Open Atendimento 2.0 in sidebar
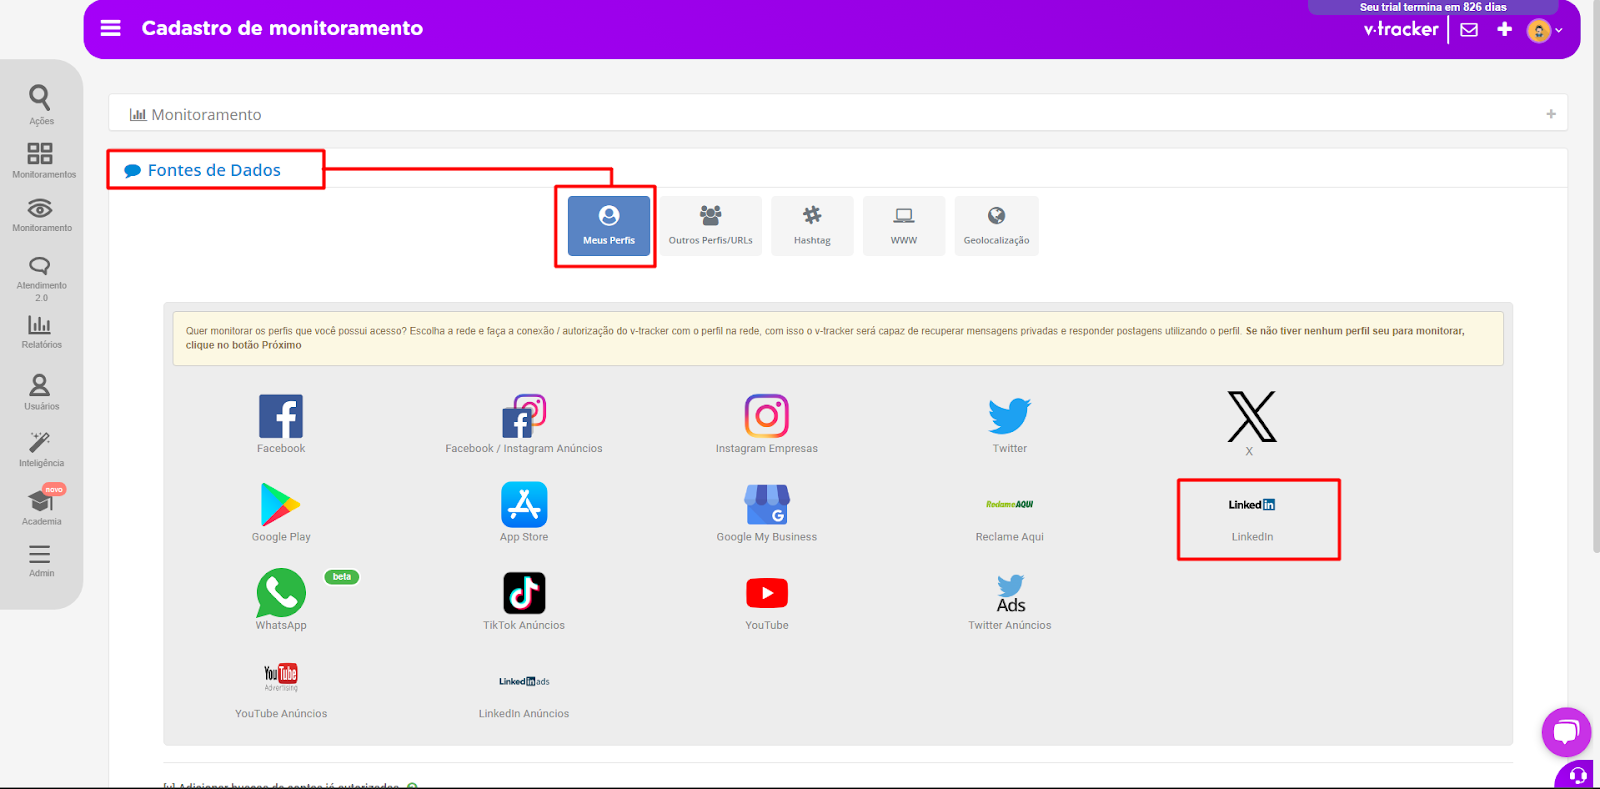Screen dimensions: 1600x789 click(x=41, y=277)
